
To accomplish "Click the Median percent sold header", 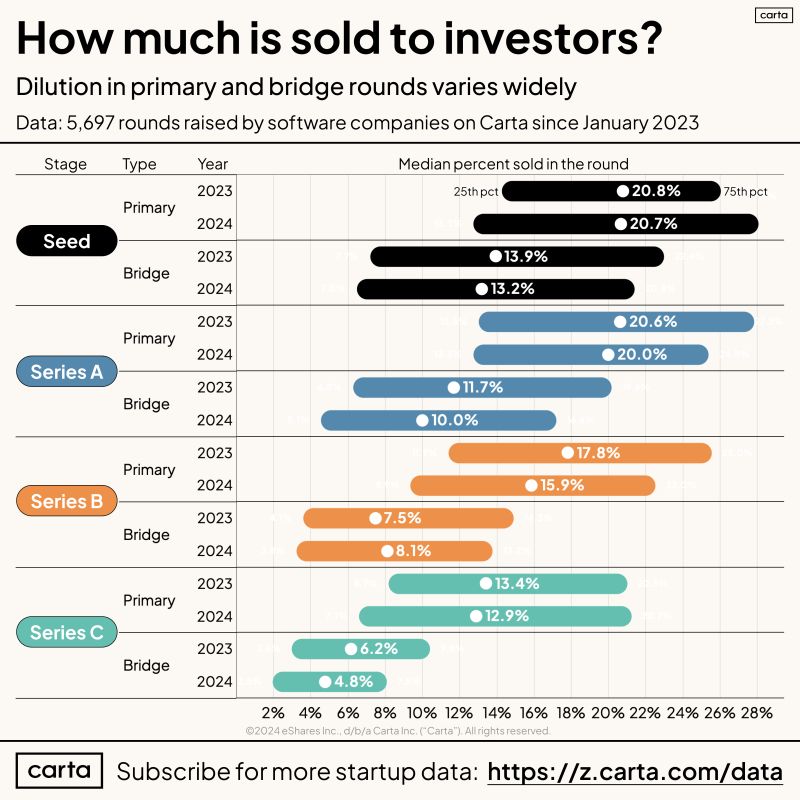I will [x=513, y=164].
